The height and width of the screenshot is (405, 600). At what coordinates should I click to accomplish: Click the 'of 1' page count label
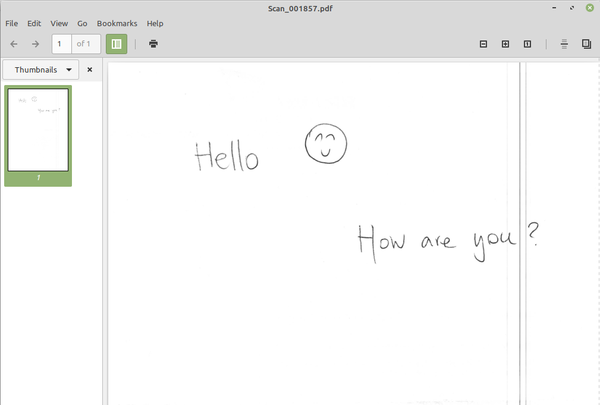(83, 44)
